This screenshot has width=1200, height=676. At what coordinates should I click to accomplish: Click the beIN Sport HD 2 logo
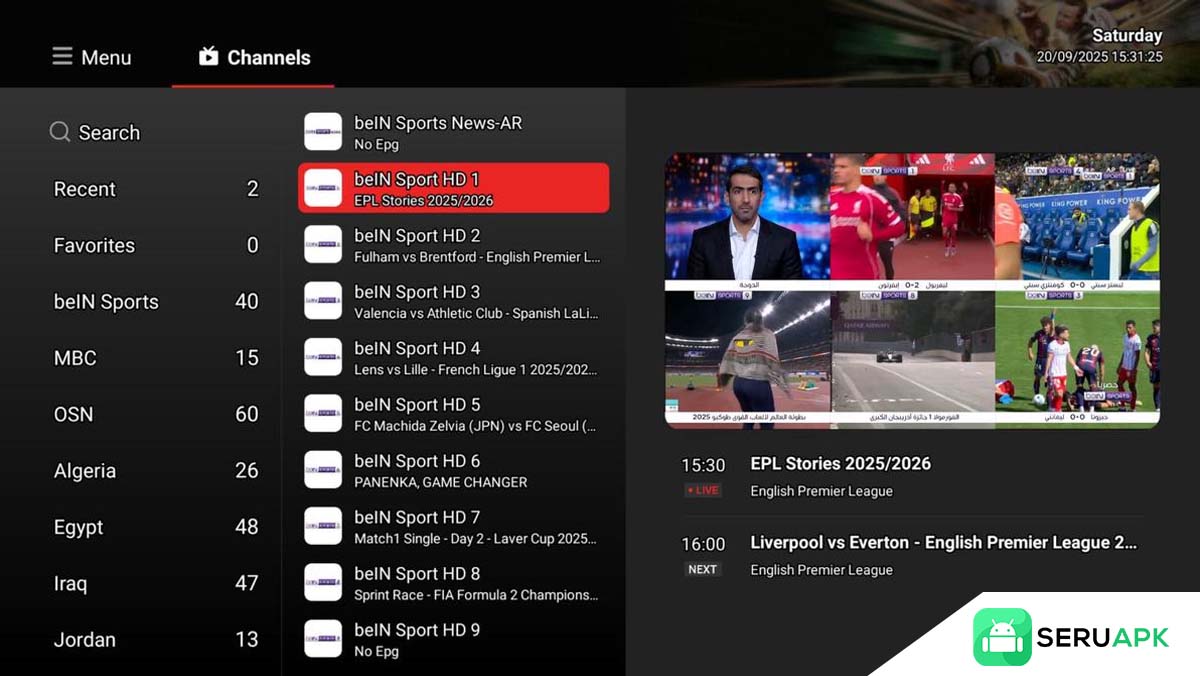[323, 245]
